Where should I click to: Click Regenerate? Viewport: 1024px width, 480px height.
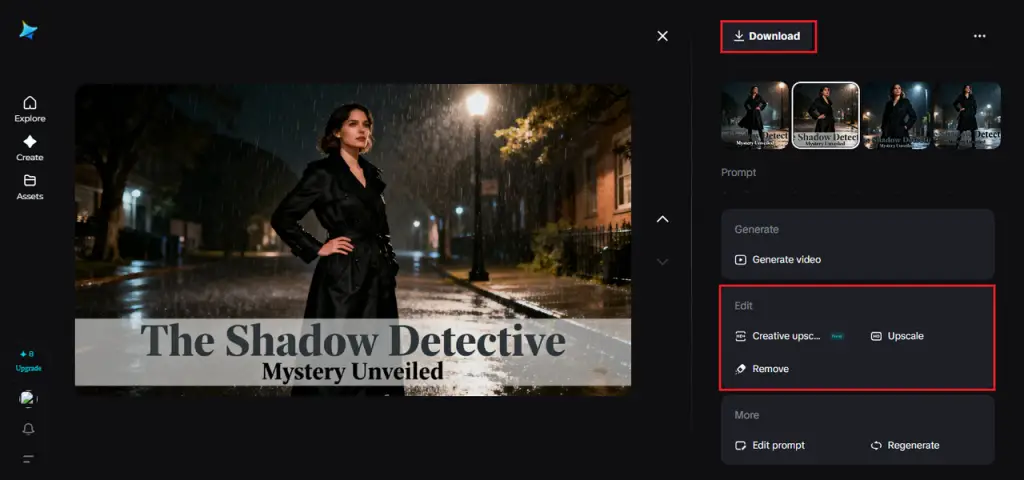[x=904, y=445]
